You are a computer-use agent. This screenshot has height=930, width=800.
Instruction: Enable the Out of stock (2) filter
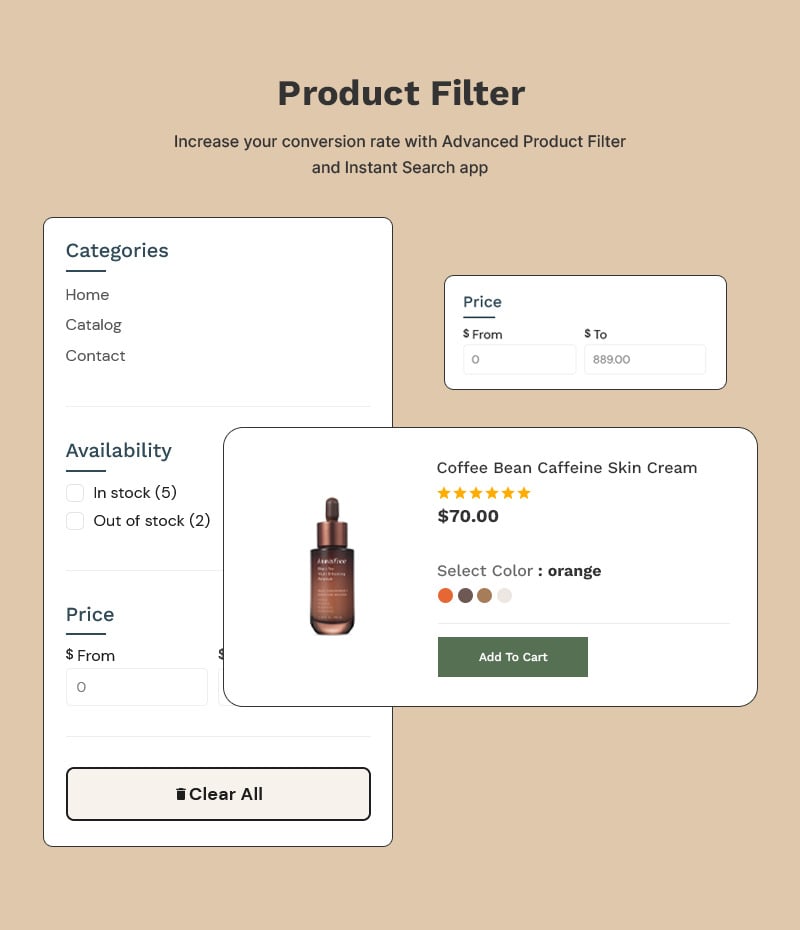coord(75,521)
